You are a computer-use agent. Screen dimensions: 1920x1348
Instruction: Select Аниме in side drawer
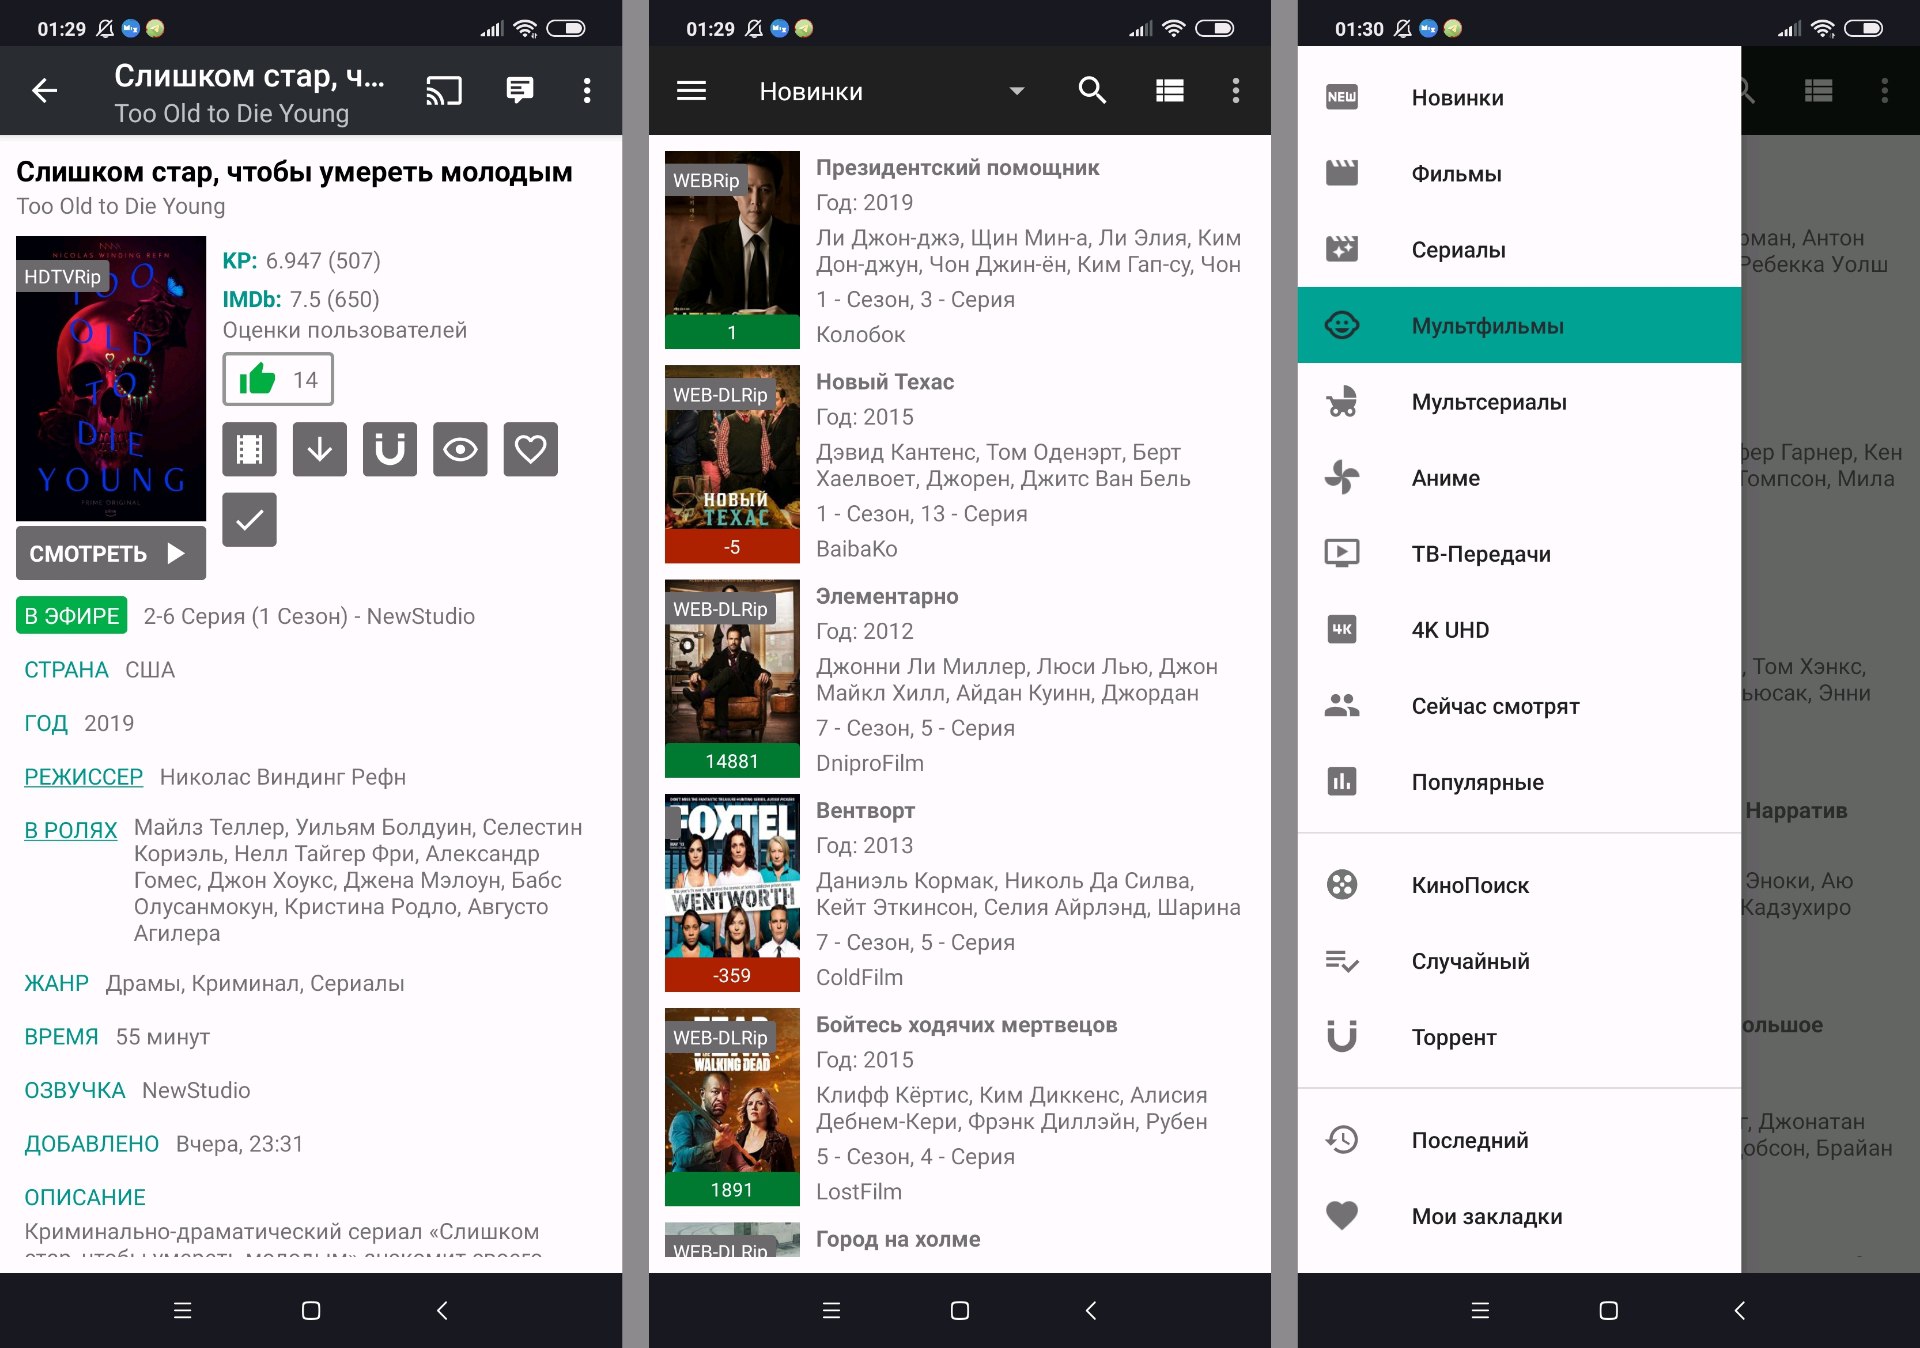(x=1519, y=478)
